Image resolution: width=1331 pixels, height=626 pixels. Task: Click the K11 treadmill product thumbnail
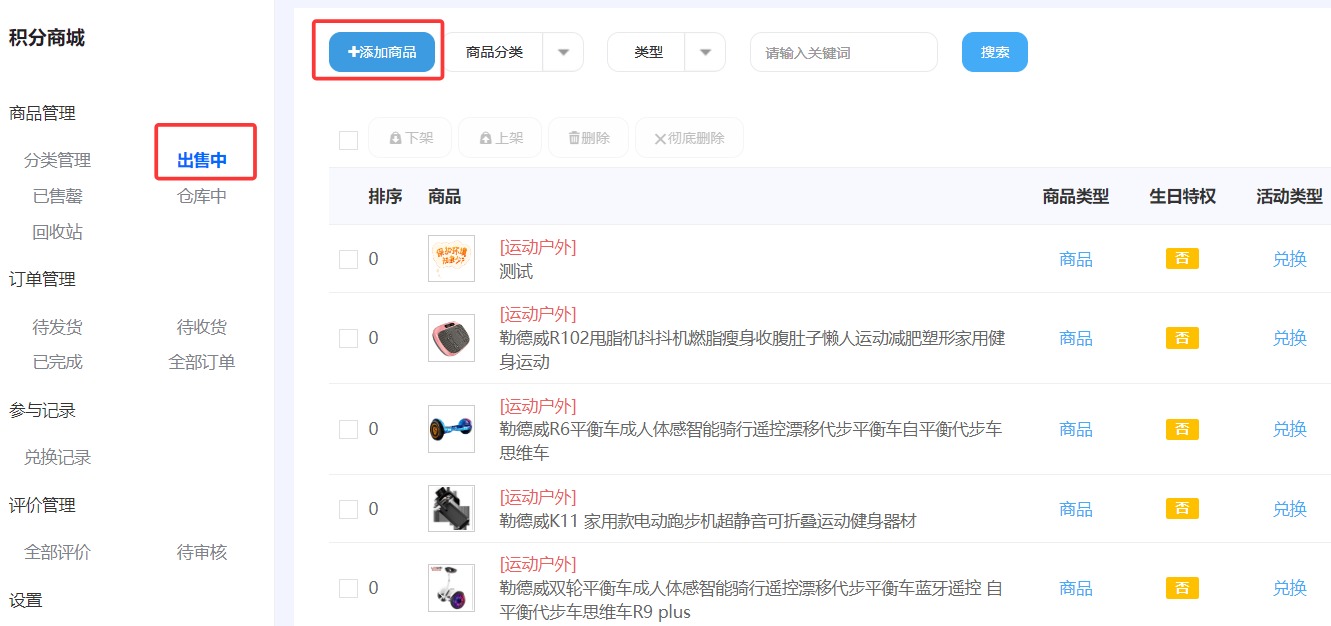pyautogui.click(x=451, y=508)
